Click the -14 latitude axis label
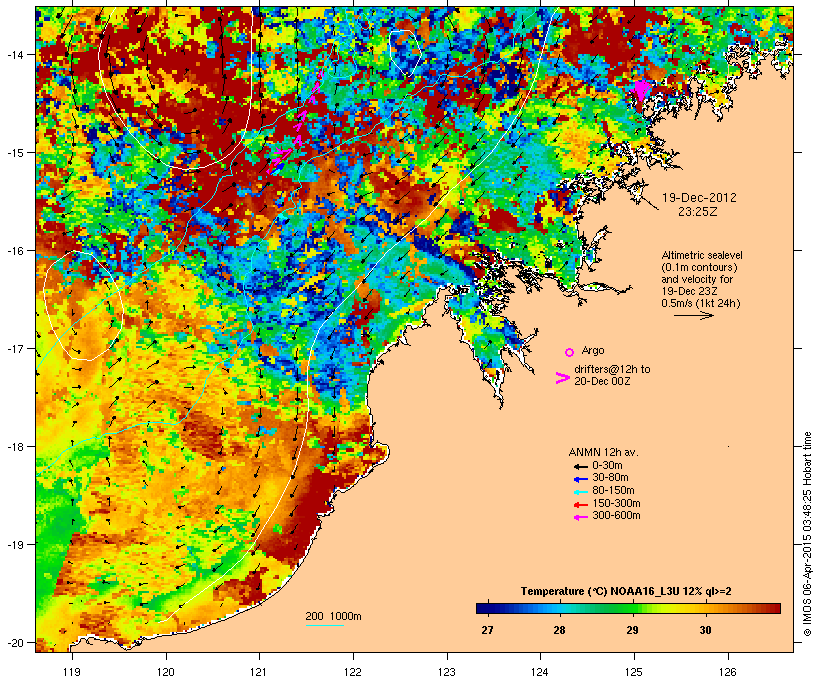The image size is (820, 680). tap(14, 54)
